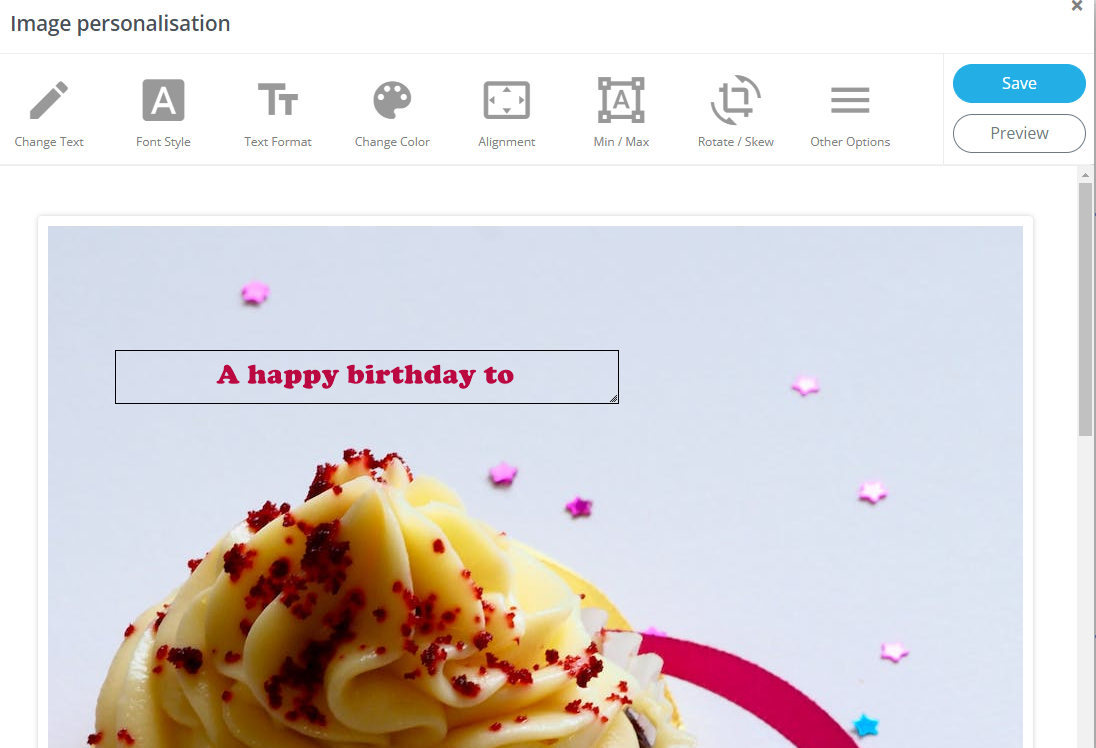
Task: Close the Image personalisation dialog
Action: click(x=1077, y=6)
